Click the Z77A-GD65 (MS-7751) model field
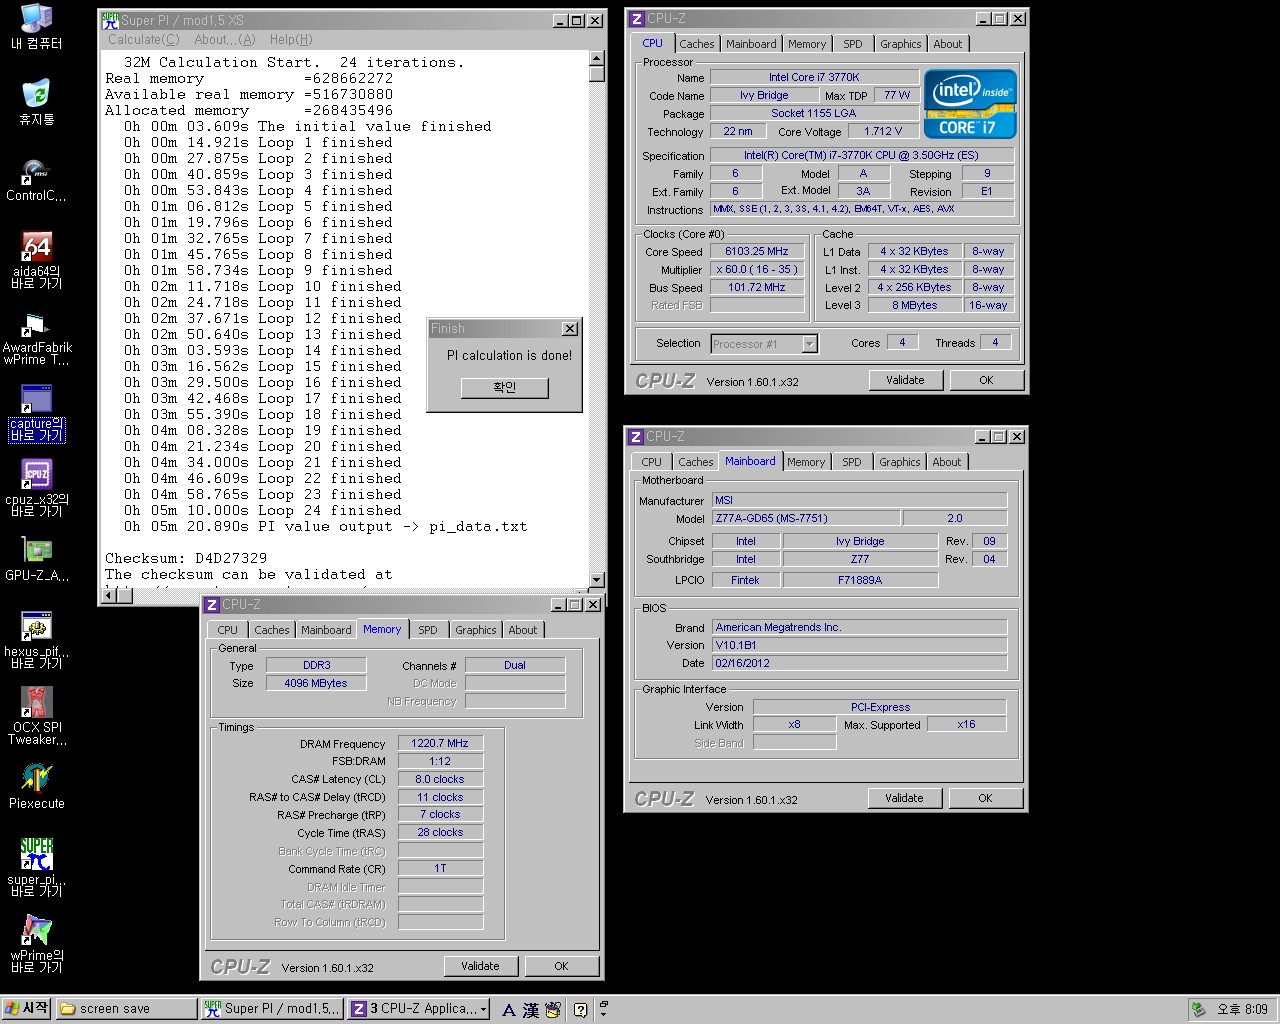 point(806,518)
